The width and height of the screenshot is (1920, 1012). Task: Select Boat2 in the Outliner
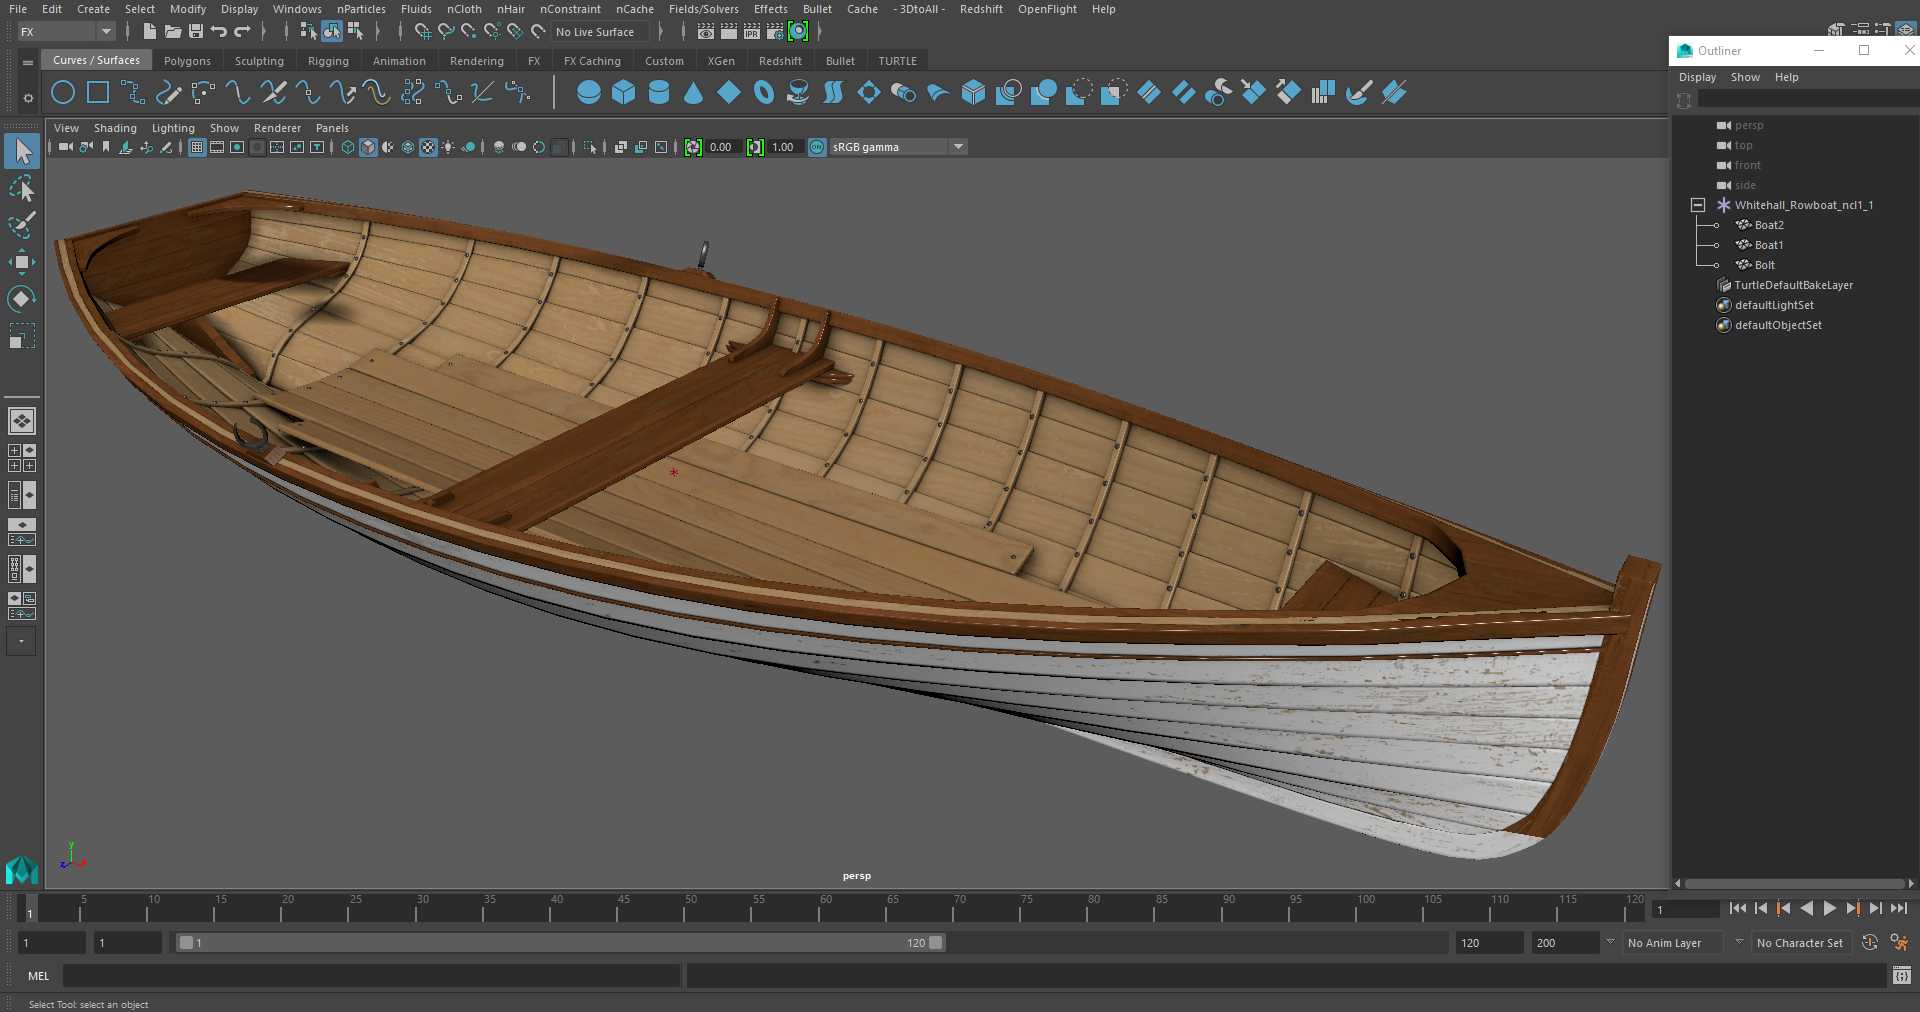click(1769, 225)
